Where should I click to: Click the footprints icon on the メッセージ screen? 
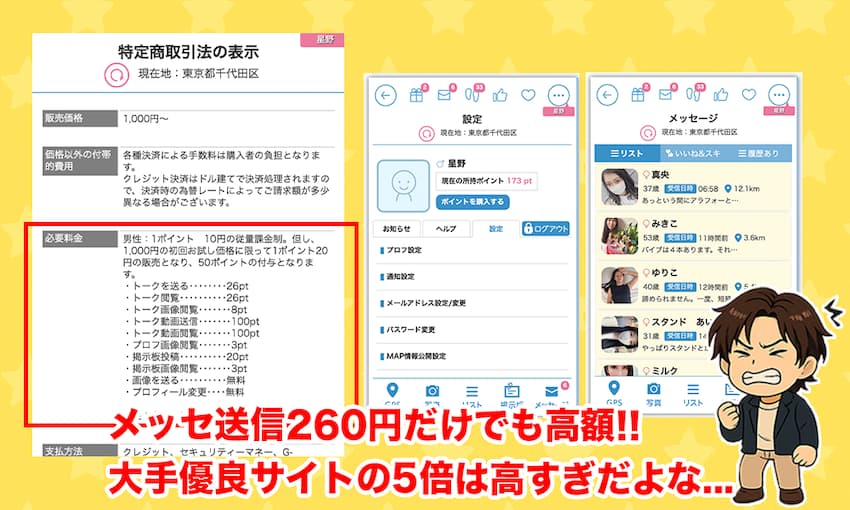(695, 95)
